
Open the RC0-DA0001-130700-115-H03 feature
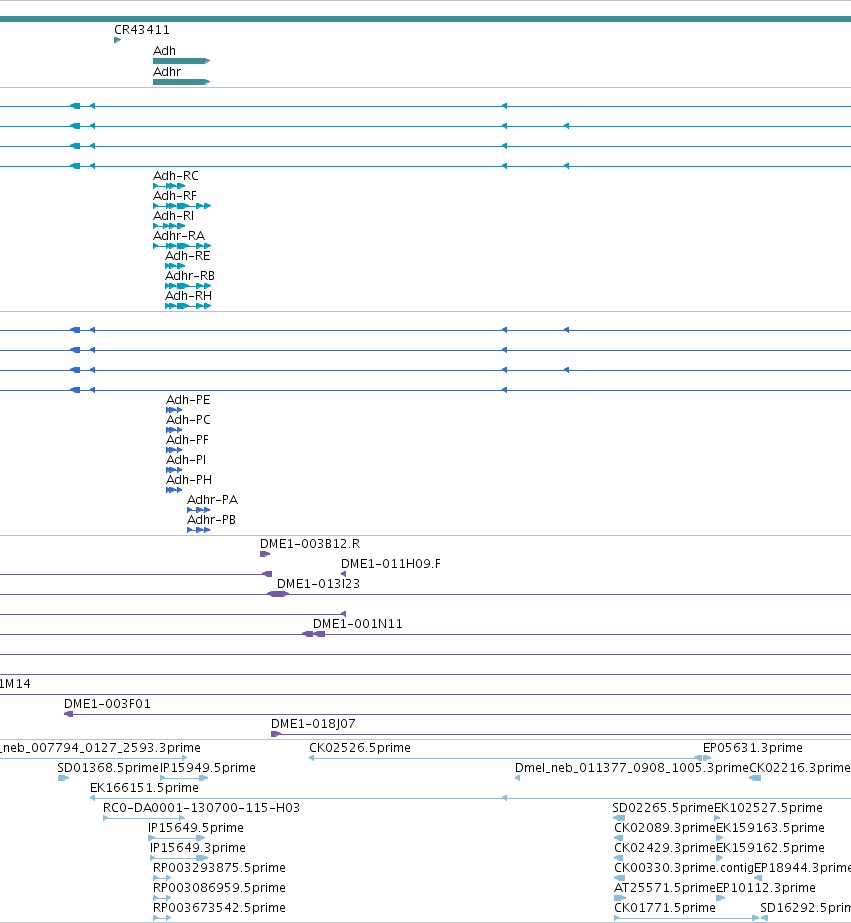pos(144,818)
